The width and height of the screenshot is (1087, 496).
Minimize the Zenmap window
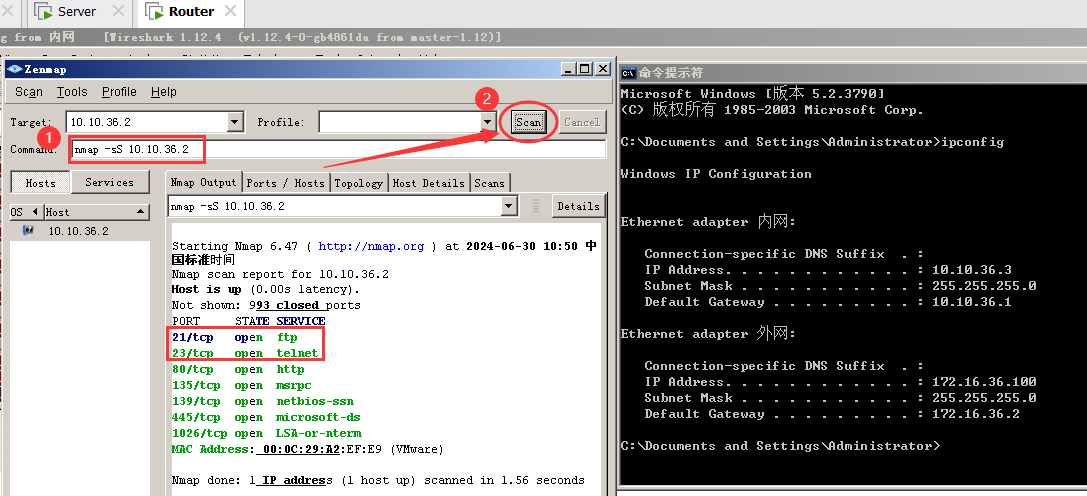point(568,69)
